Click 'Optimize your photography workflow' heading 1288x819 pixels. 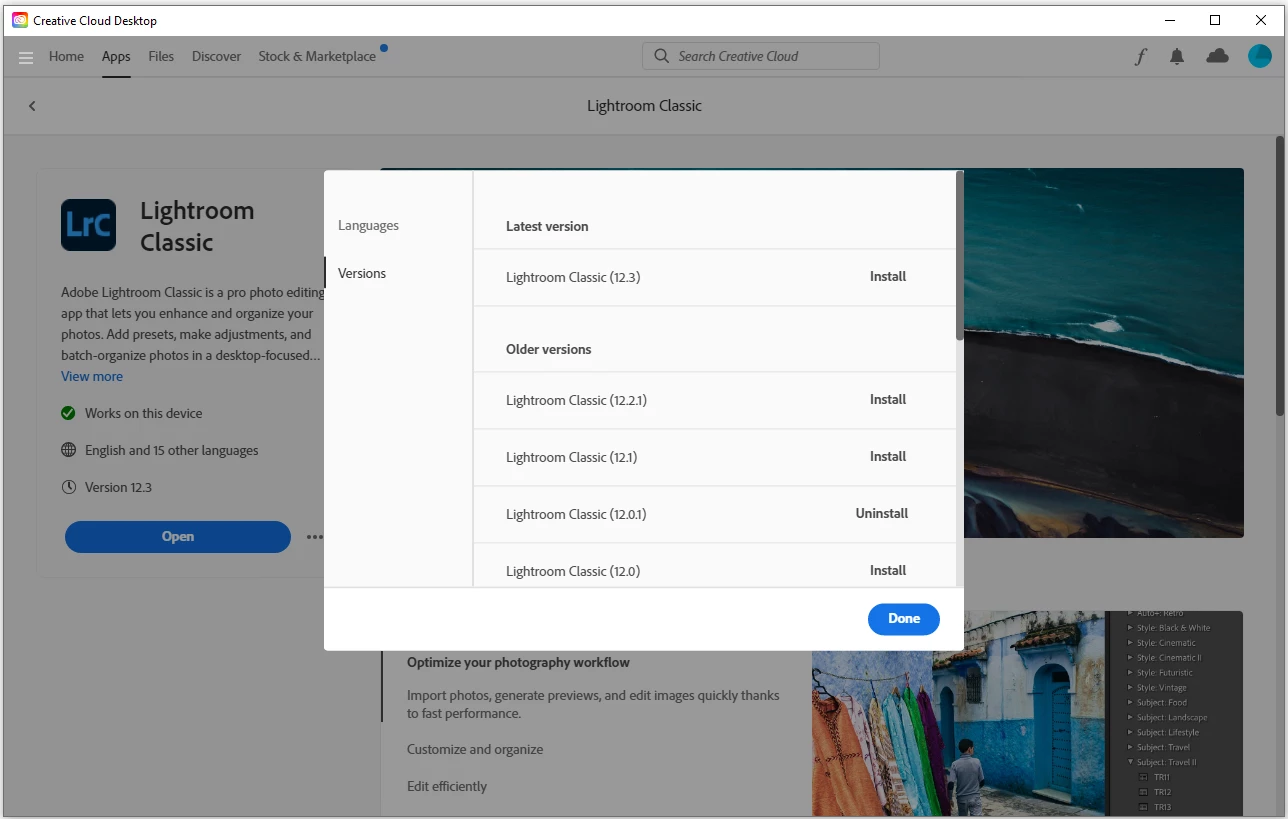pos(518,662)
